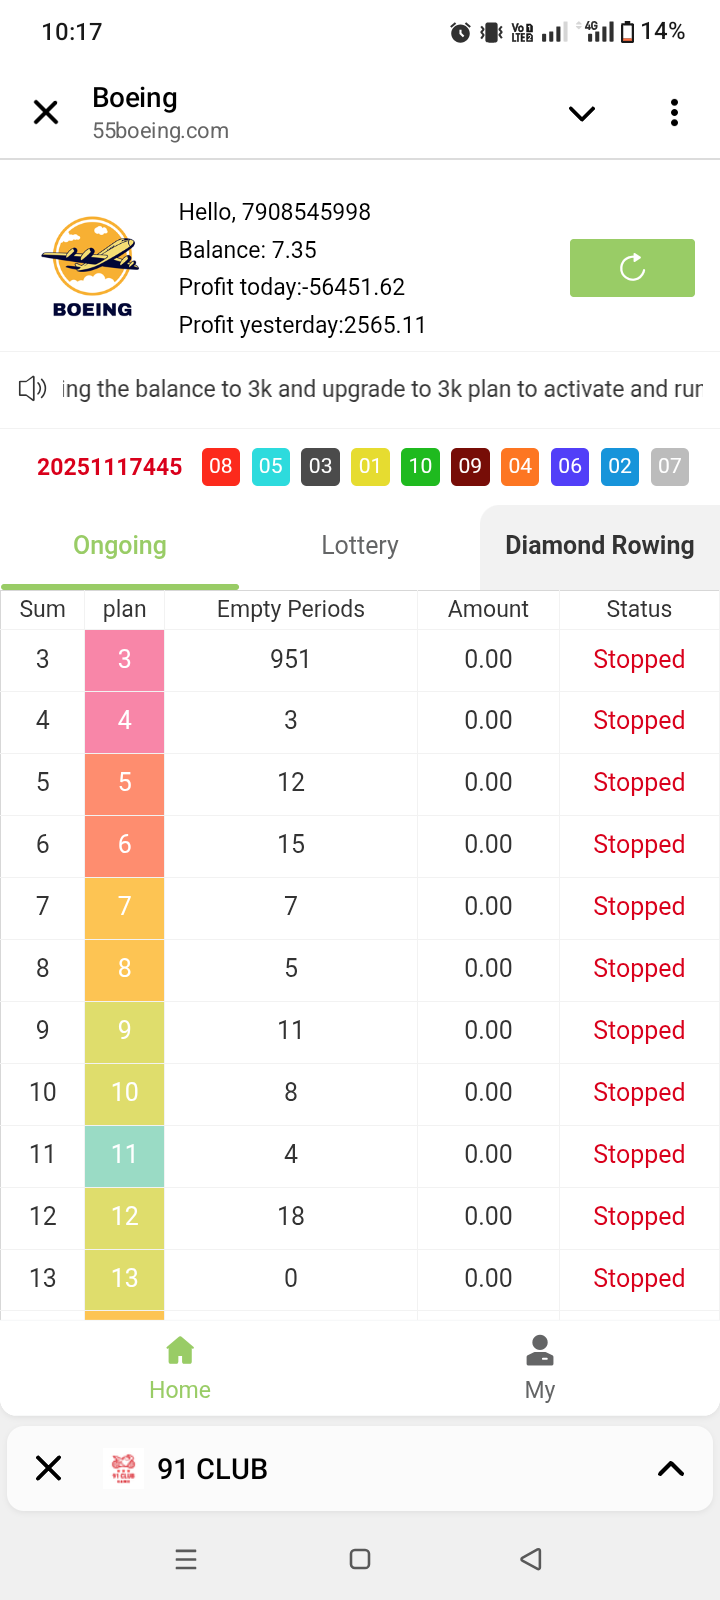Expand the 91 CLUB panel upward
Screen dimensions: 720x1600
coord(671,1468)
